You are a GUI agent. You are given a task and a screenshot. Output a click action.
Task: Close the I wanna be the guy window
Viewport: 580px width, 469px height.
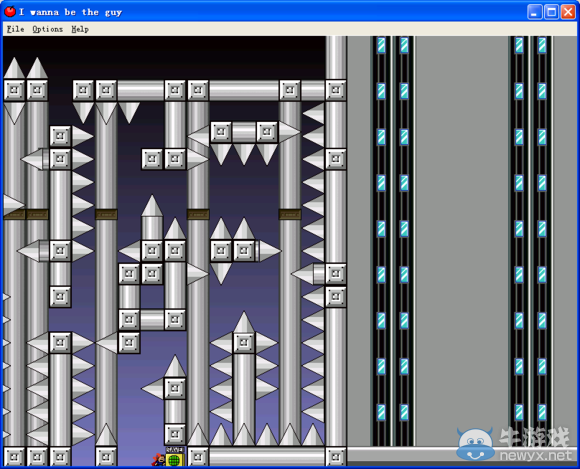pyautogui.click(x=568, y=12)
